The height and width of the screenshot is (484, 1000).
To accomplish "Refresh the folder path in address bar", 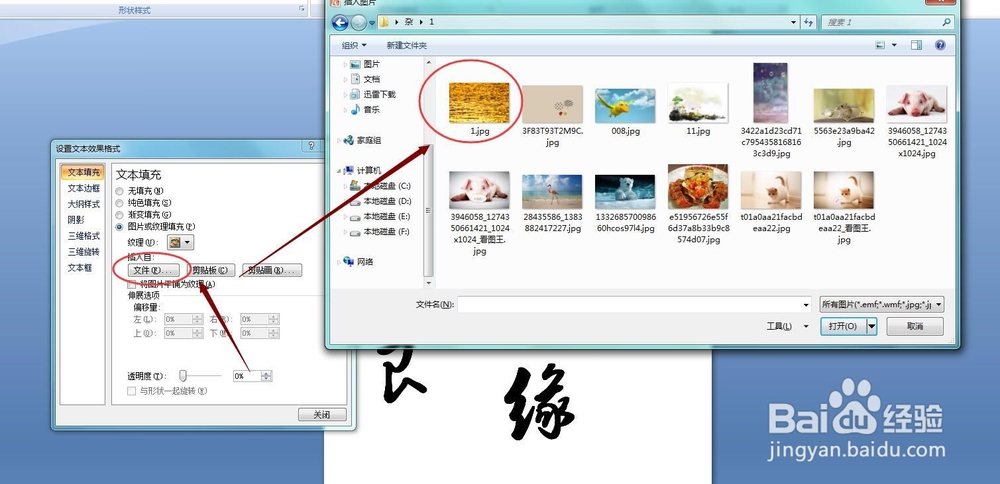I will (x=809, y=22).
